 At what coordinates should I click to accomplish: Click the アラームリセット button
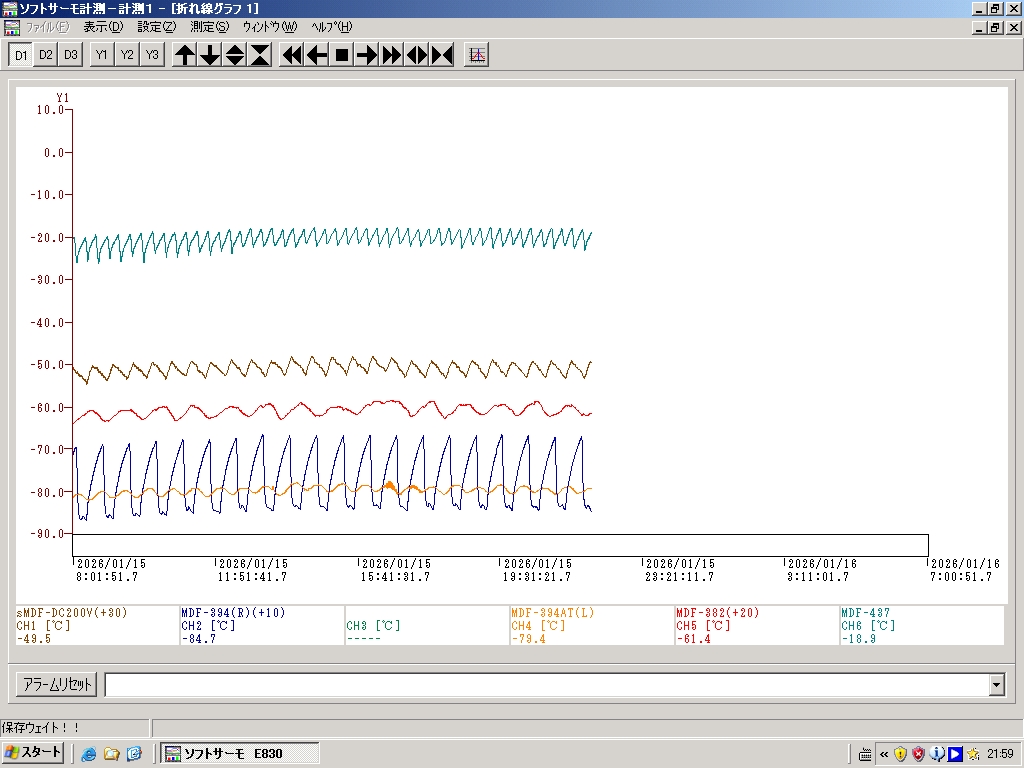pos(57,685)
